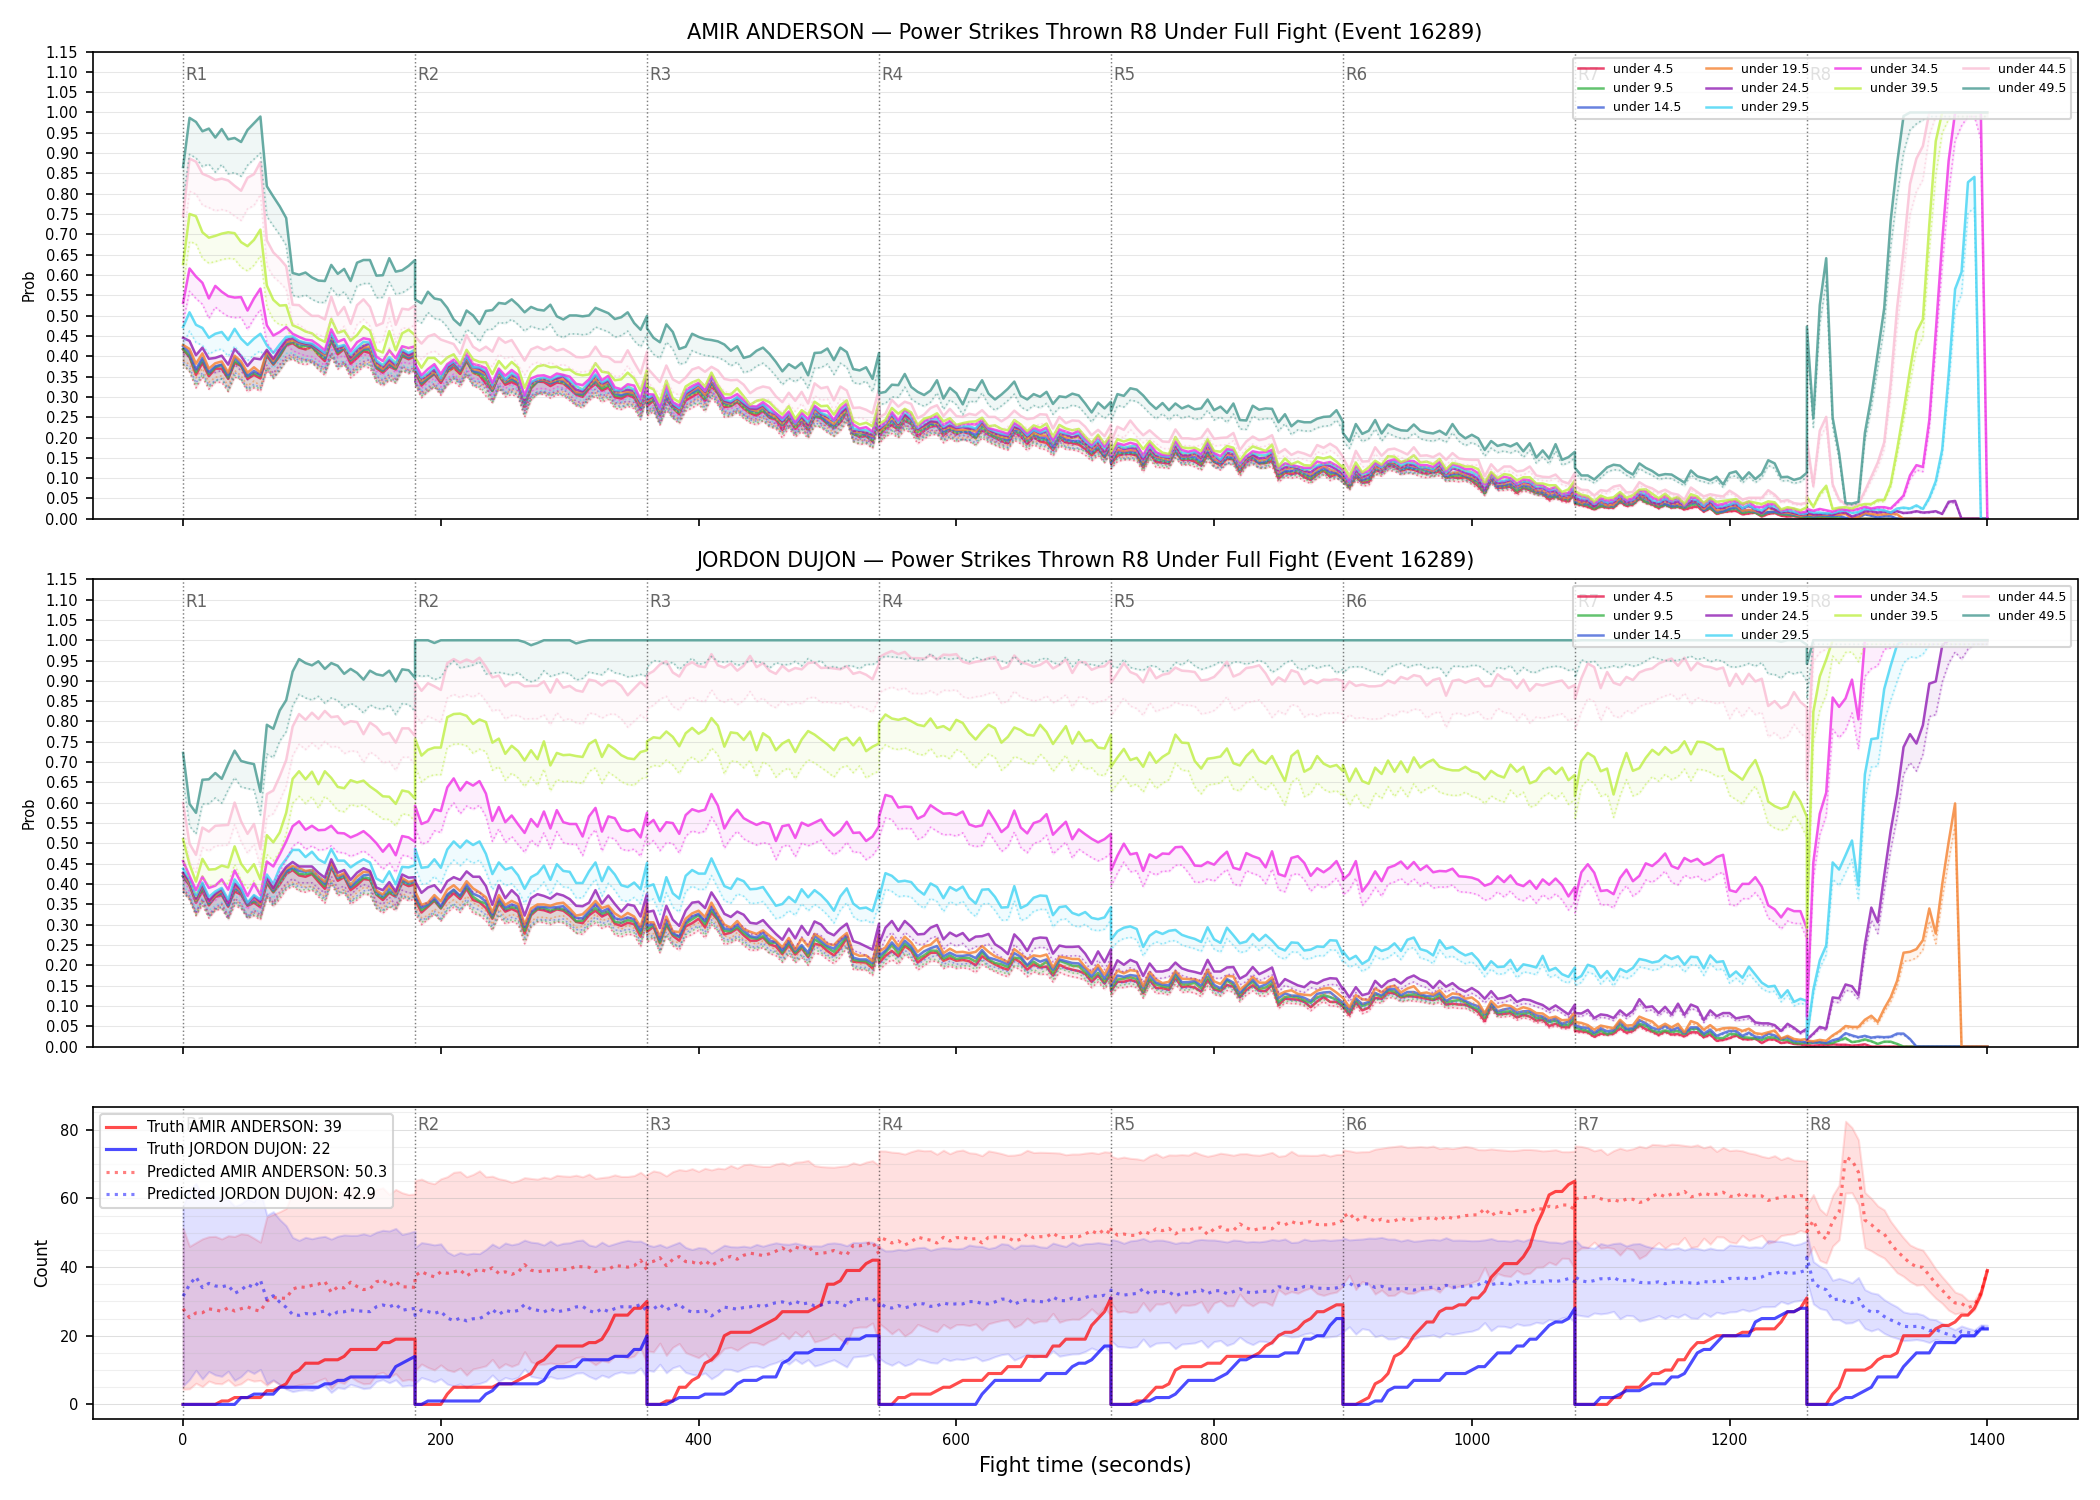Click R6 round marker in bottom chart

coord(1356,1124)
